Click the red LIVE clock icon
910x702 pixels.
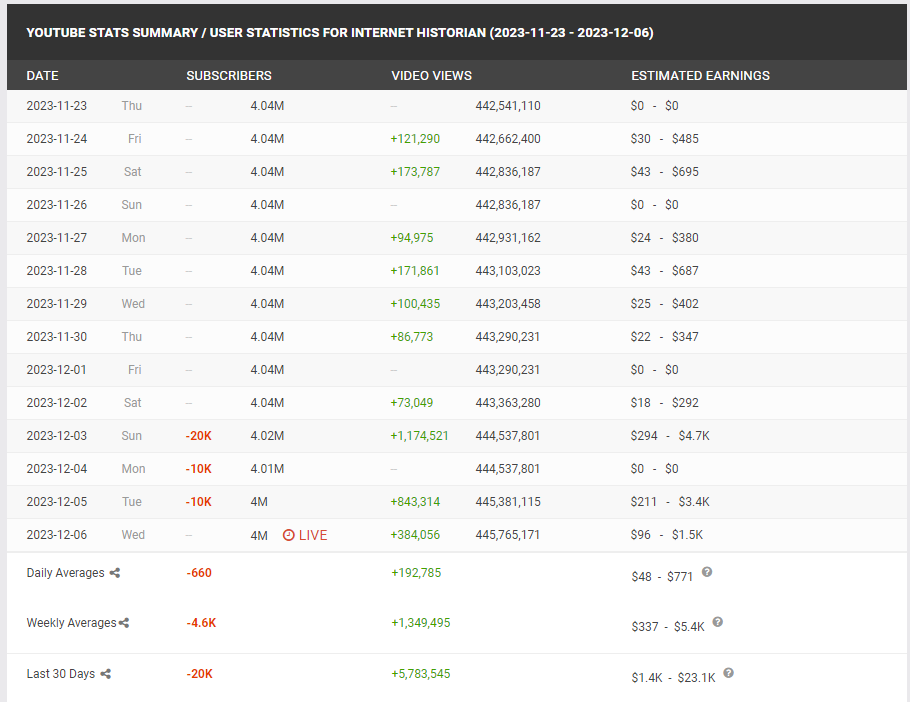pos(288,535)
